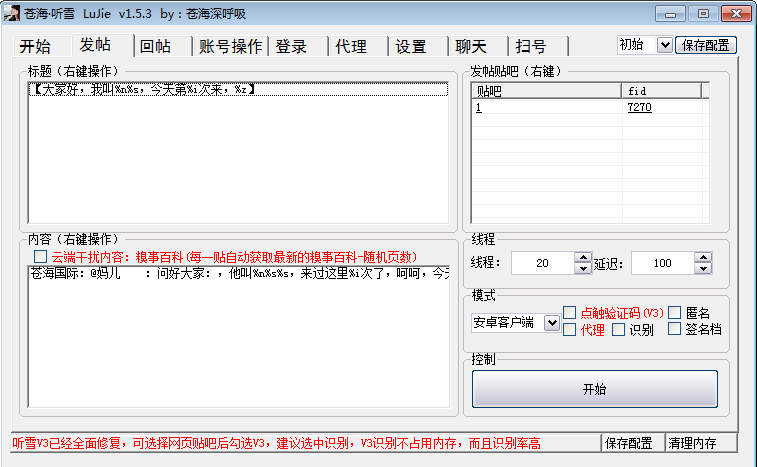
Task: Toggle the 识别 checkbox
Action: coord(618,329)
